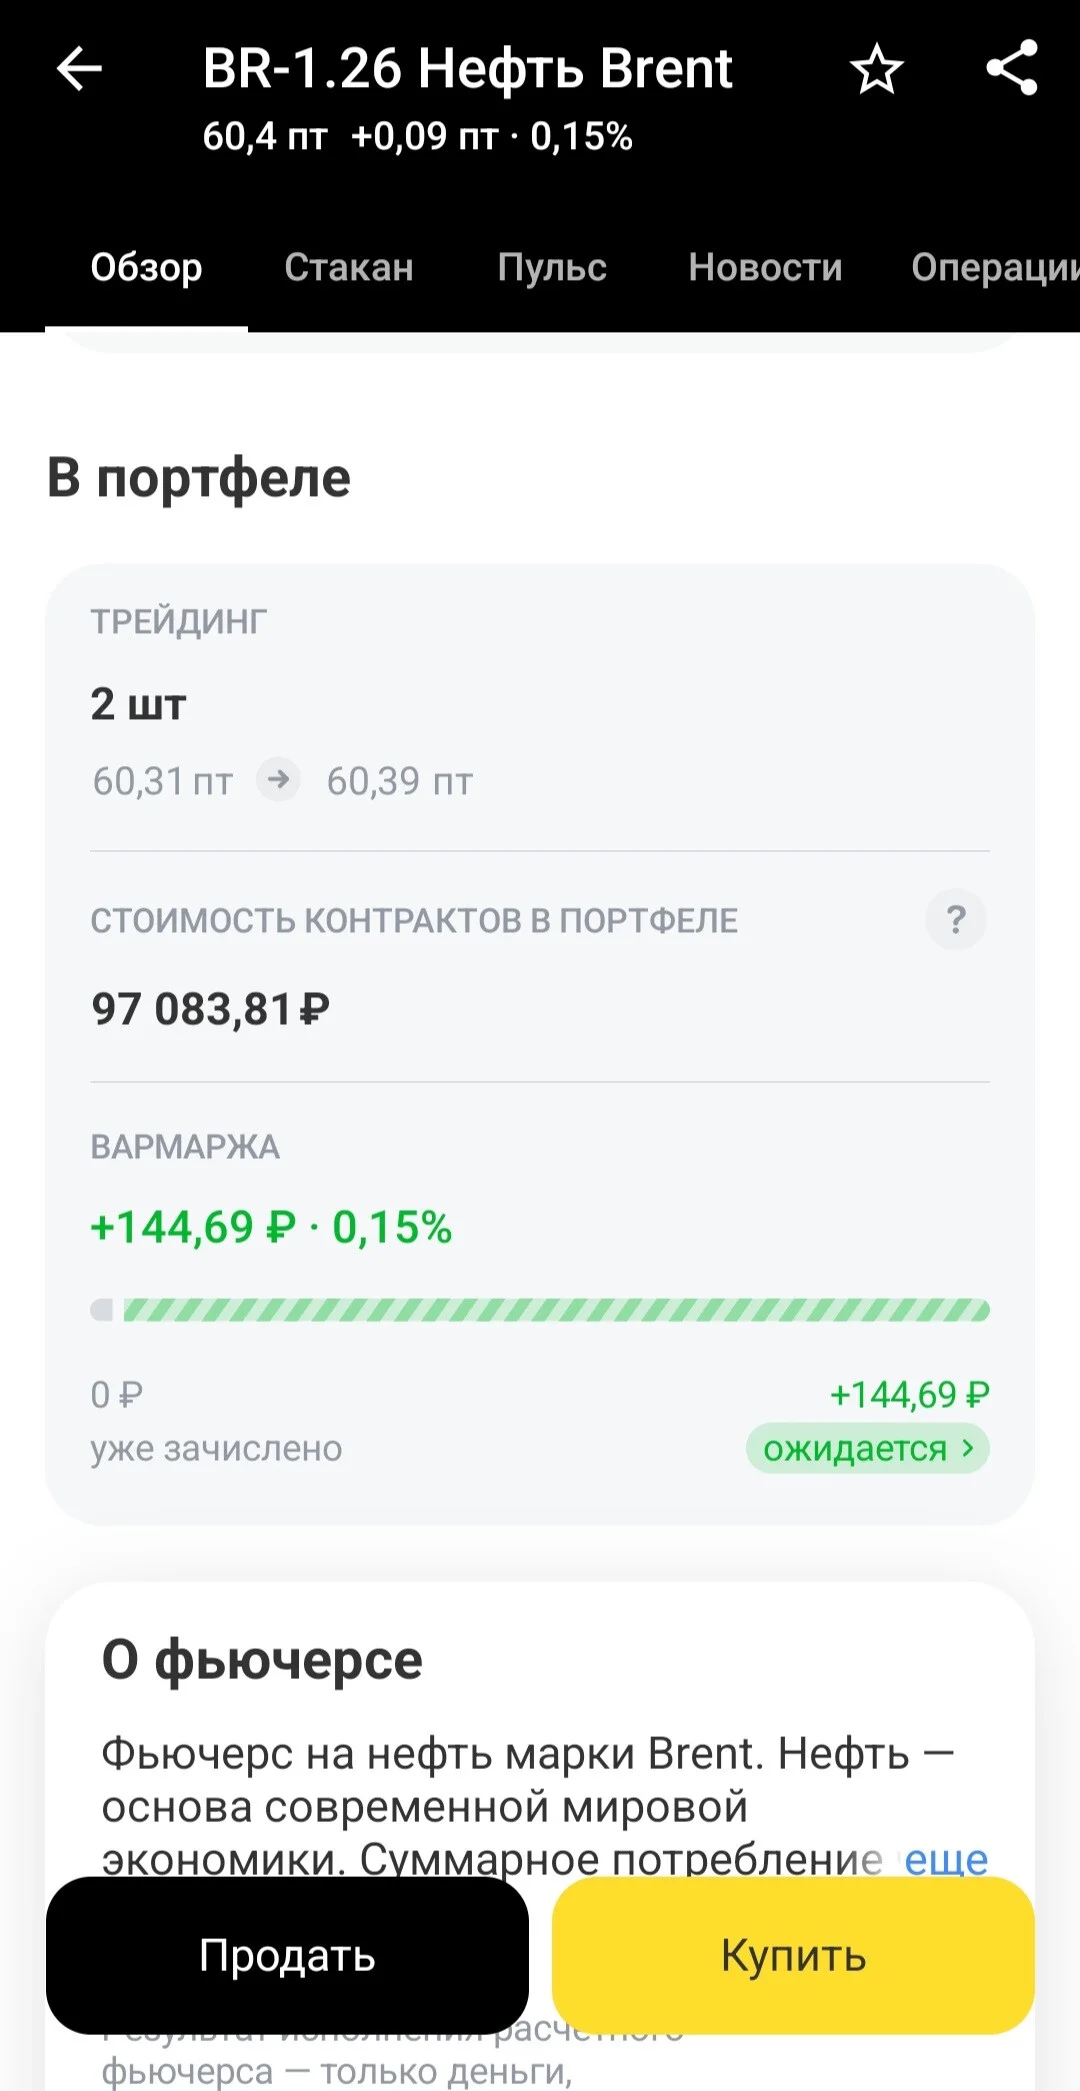Screen dimensions: 1080x2091
Task: Open the share icon in header
Action: click(x=1012, y=68)
